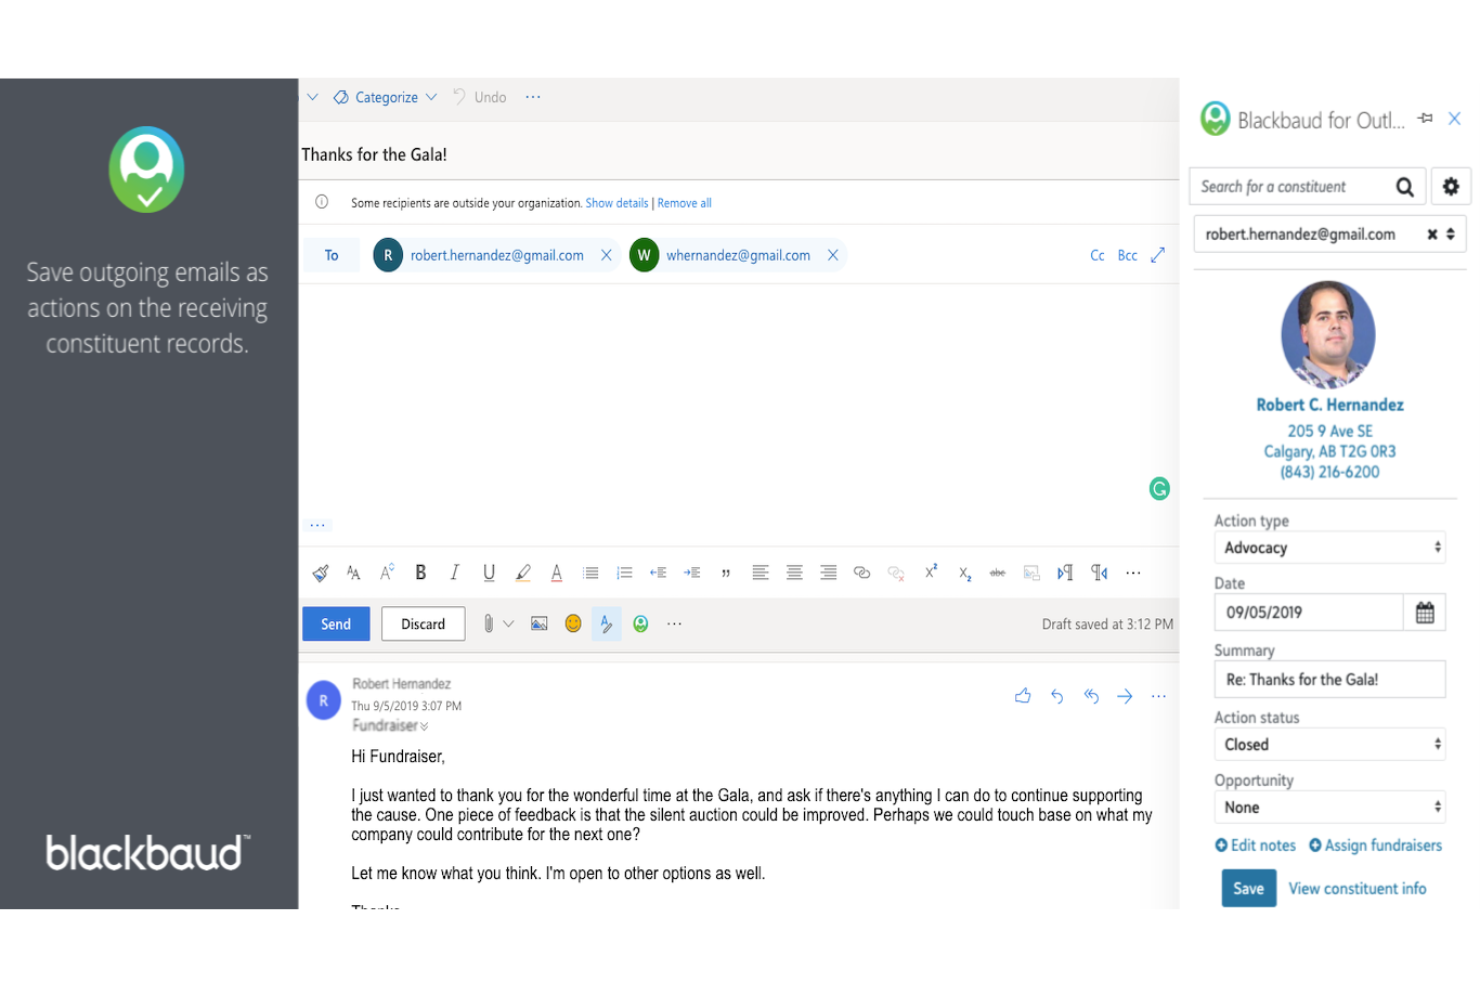Reply all to Robert's message

[x=1091, y=696]
